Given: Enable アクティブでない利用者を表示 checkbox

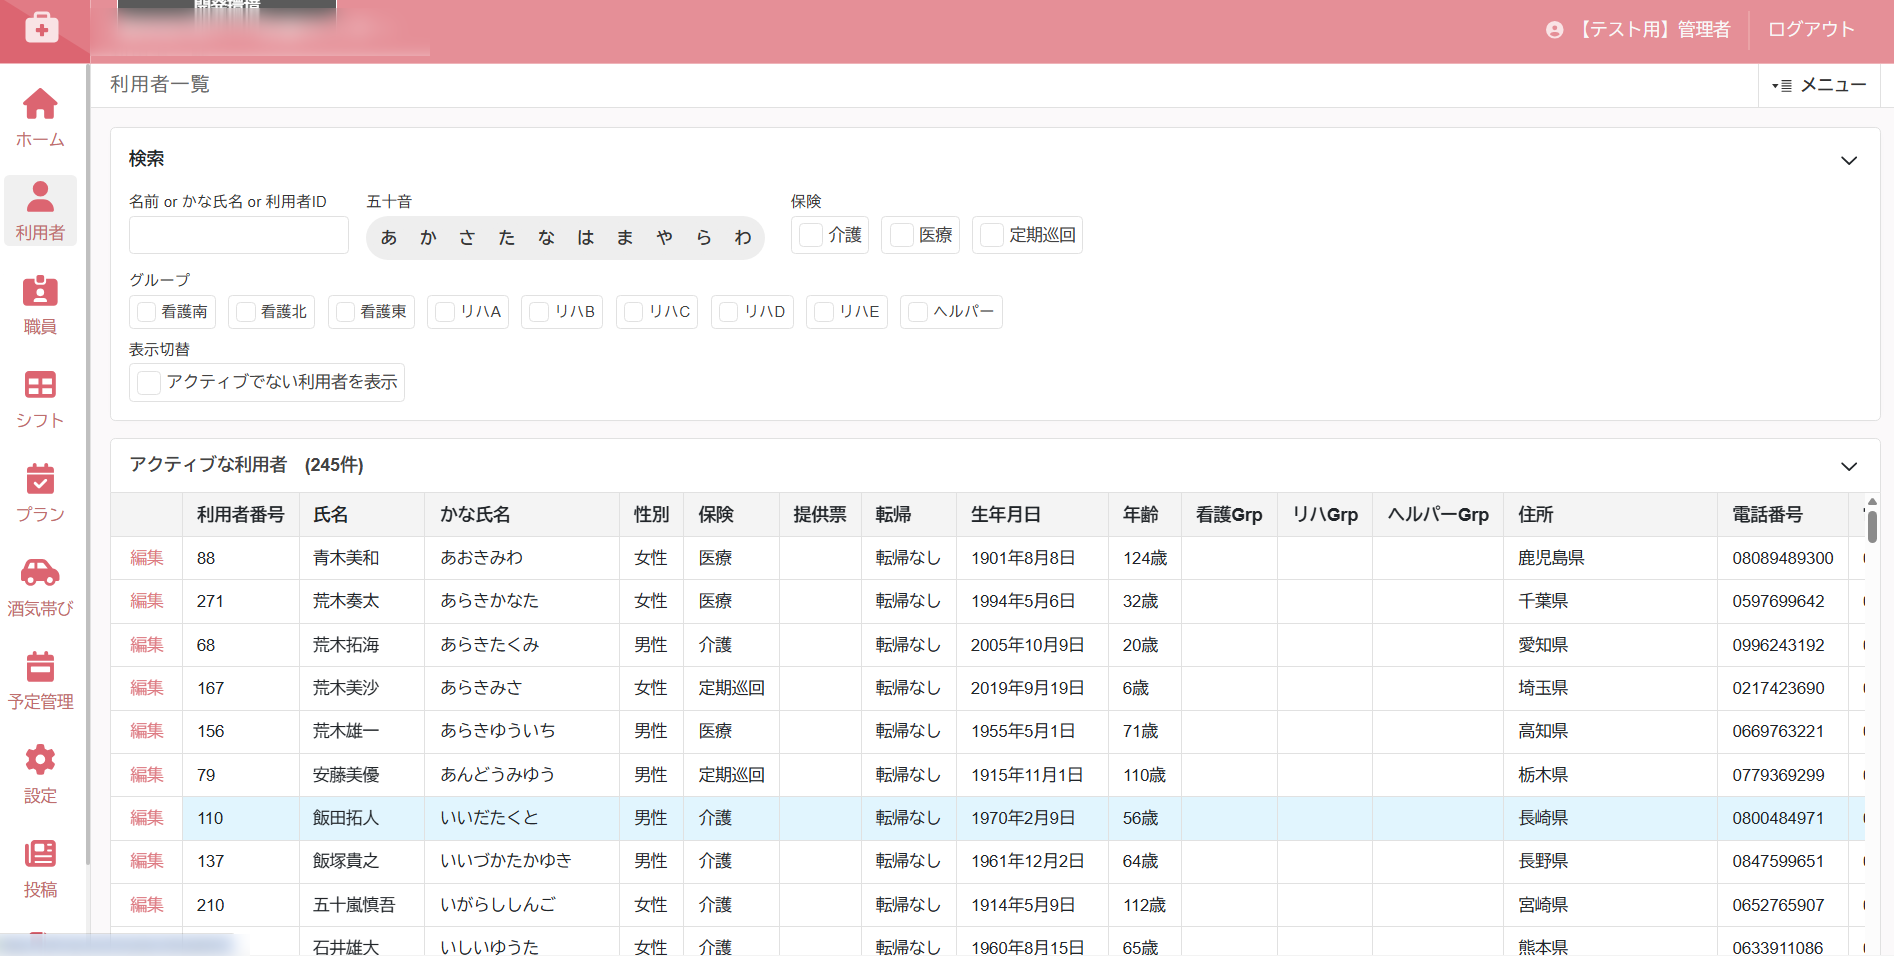Looking at the screenshot, I should 149,383.
